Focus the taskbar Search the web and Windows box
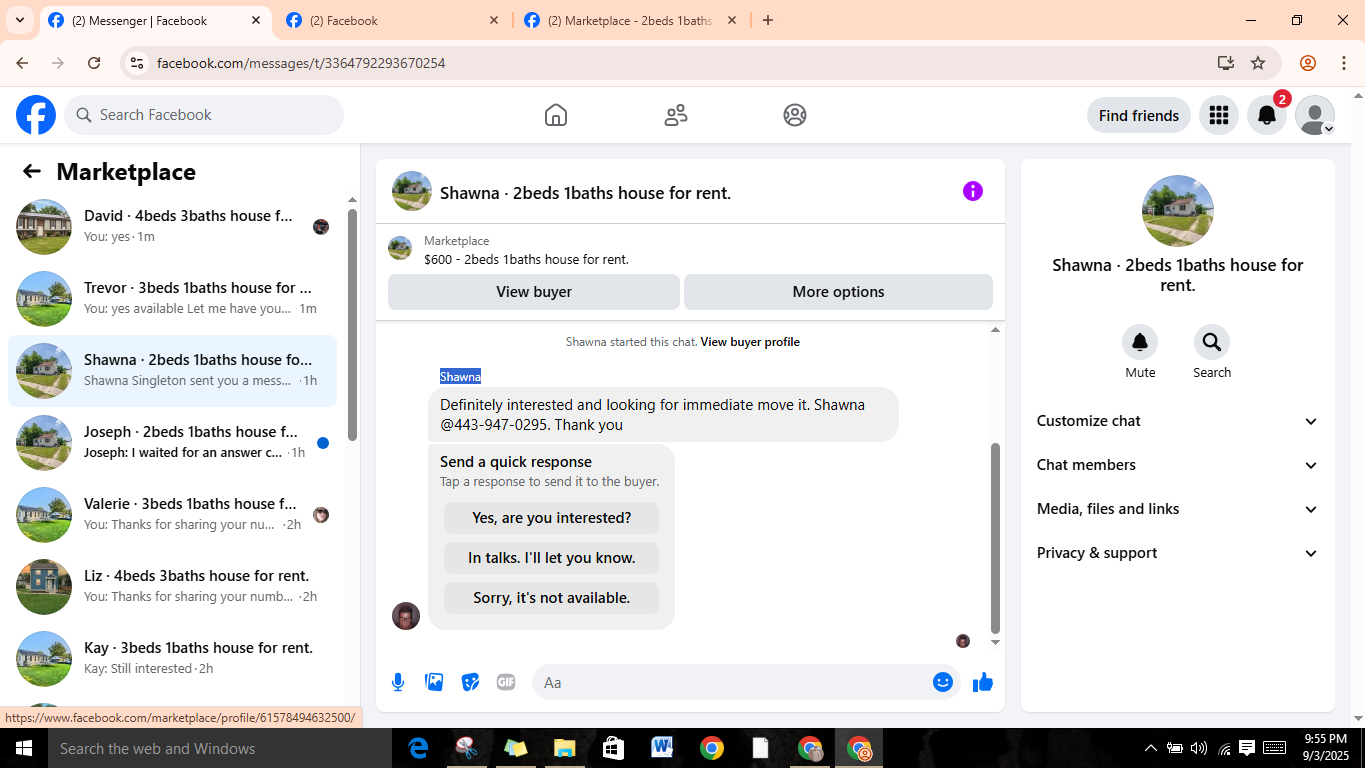Image resolution: width=1365 pixels, height=768 pixels. click(221, 748)
